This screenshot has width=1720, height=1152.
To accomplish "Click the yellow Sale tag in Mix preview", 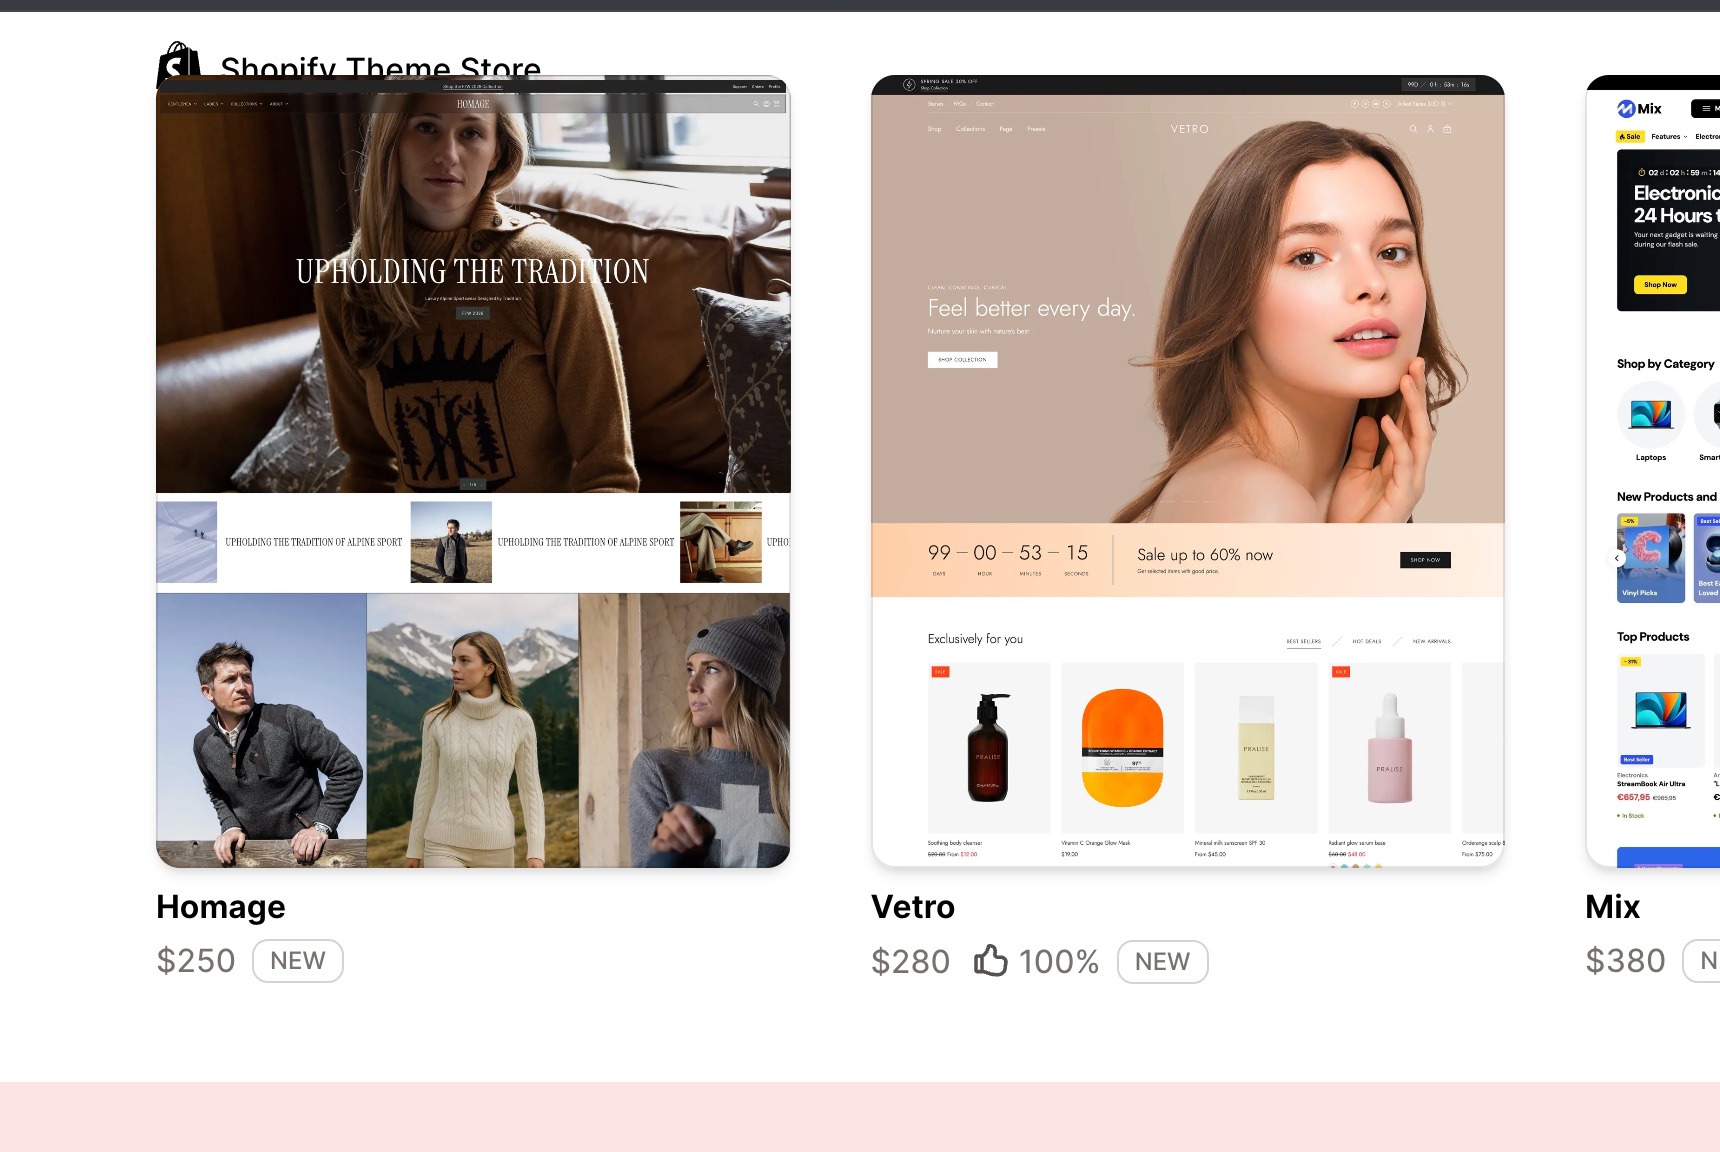I will tap(1630, 137).
